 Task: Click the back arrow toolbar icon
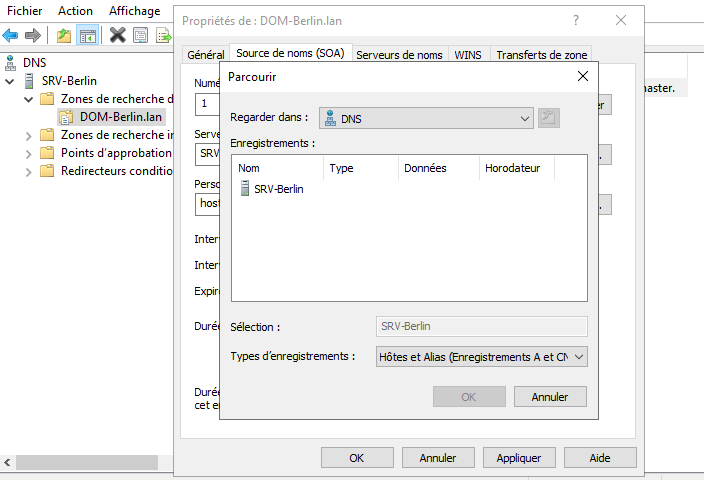(x=11, y=36)
